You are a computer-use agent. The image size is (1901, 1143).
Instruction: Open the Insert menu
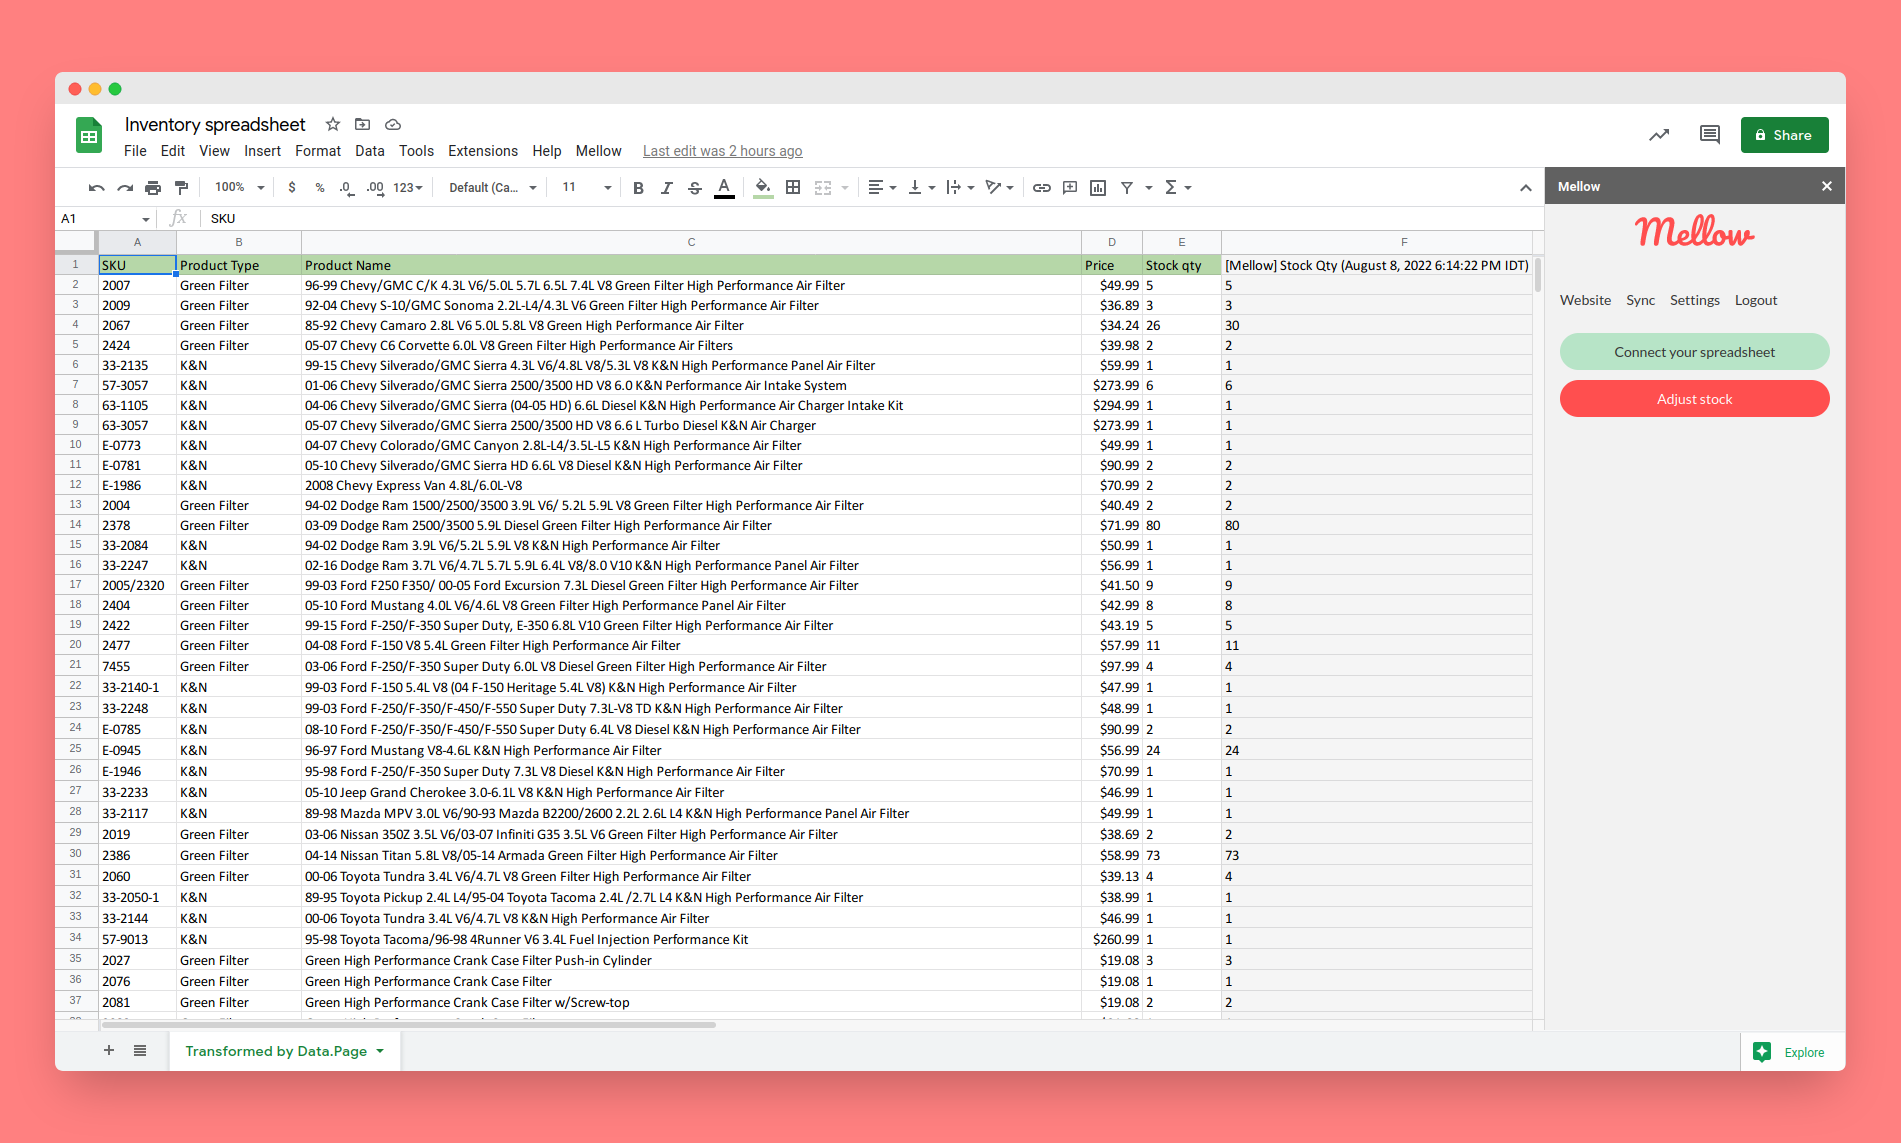click(x=263, y=151)
